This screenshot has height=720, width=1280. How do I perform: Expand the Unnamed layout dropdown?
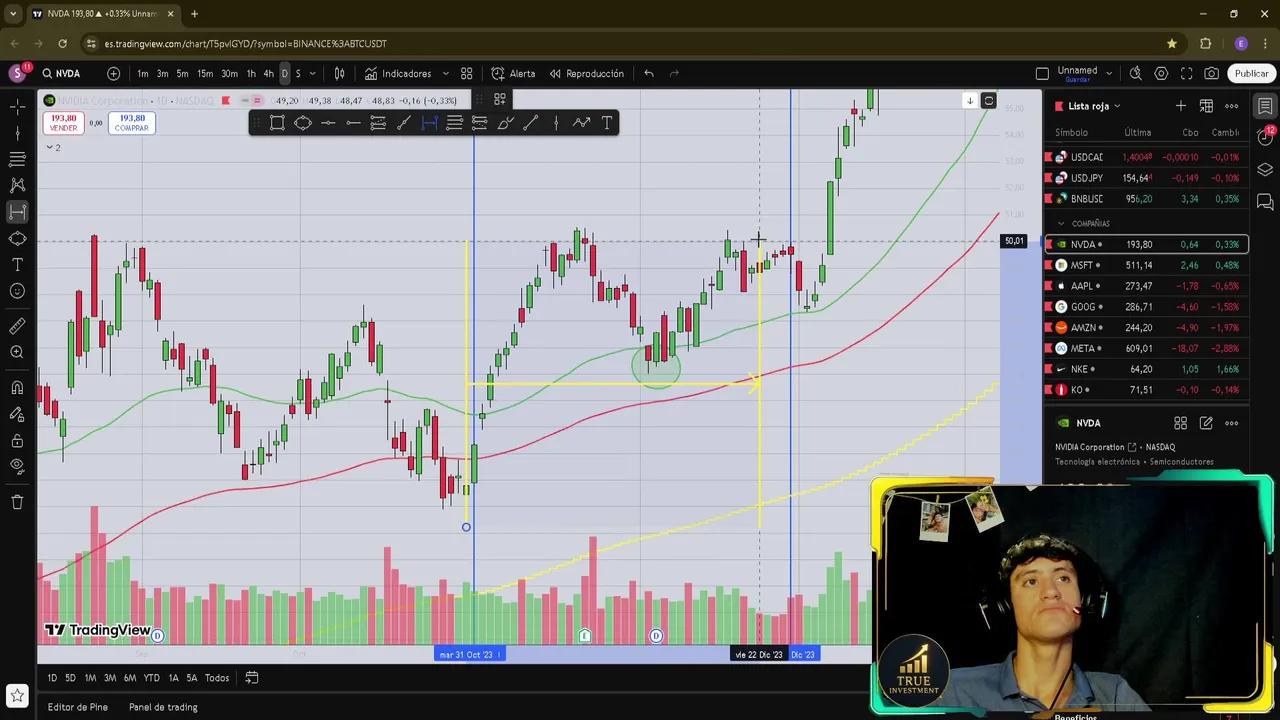(x=1110, y=73)
